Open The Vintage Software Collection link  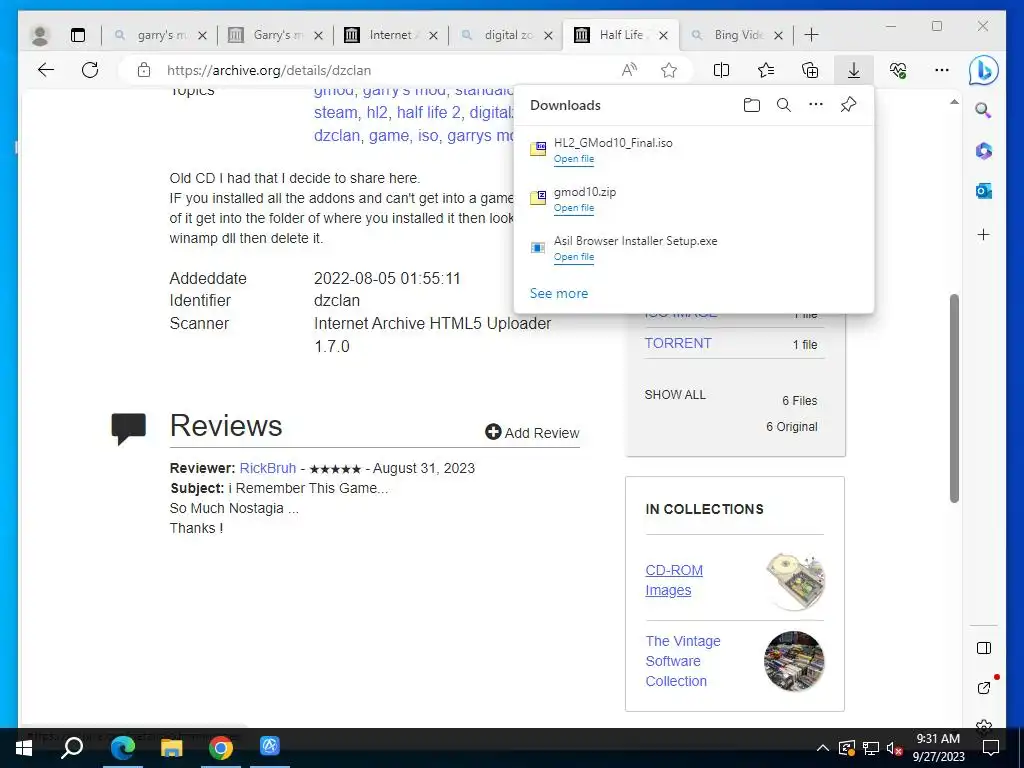(x=682, y=661)
